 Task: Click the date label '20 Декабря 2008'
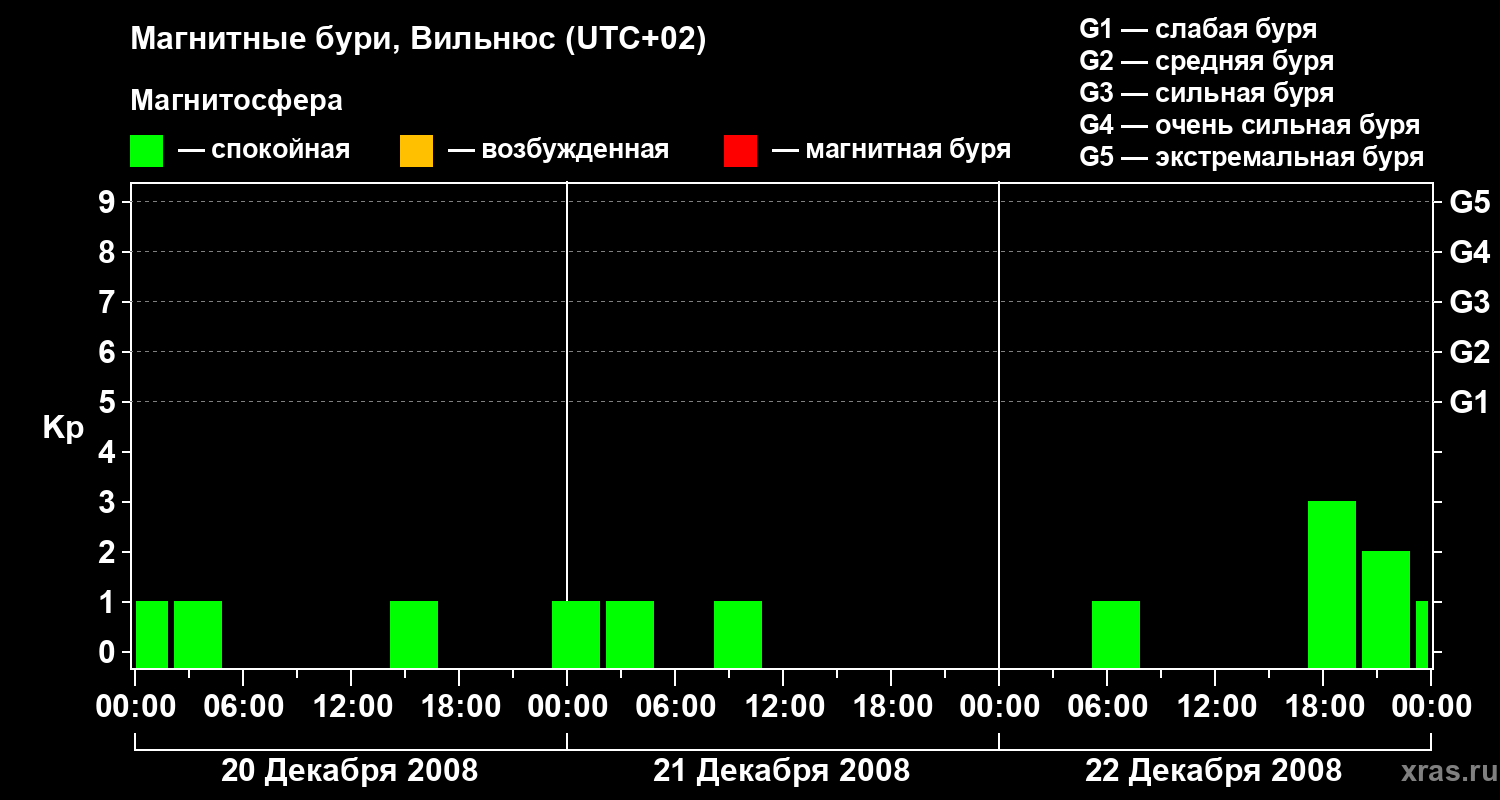(x=349, y=771)
